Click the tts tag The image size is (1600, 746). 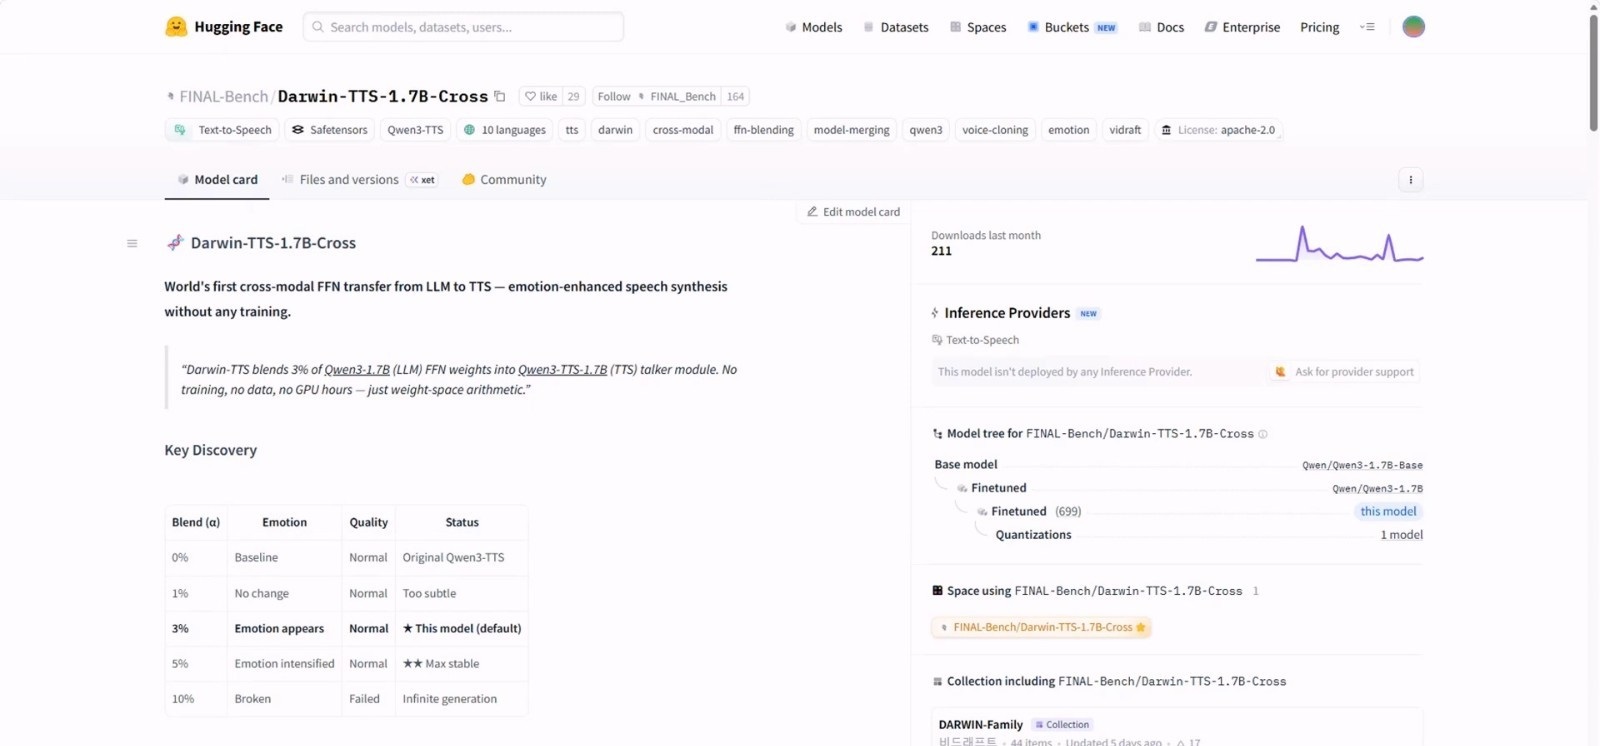572,130
